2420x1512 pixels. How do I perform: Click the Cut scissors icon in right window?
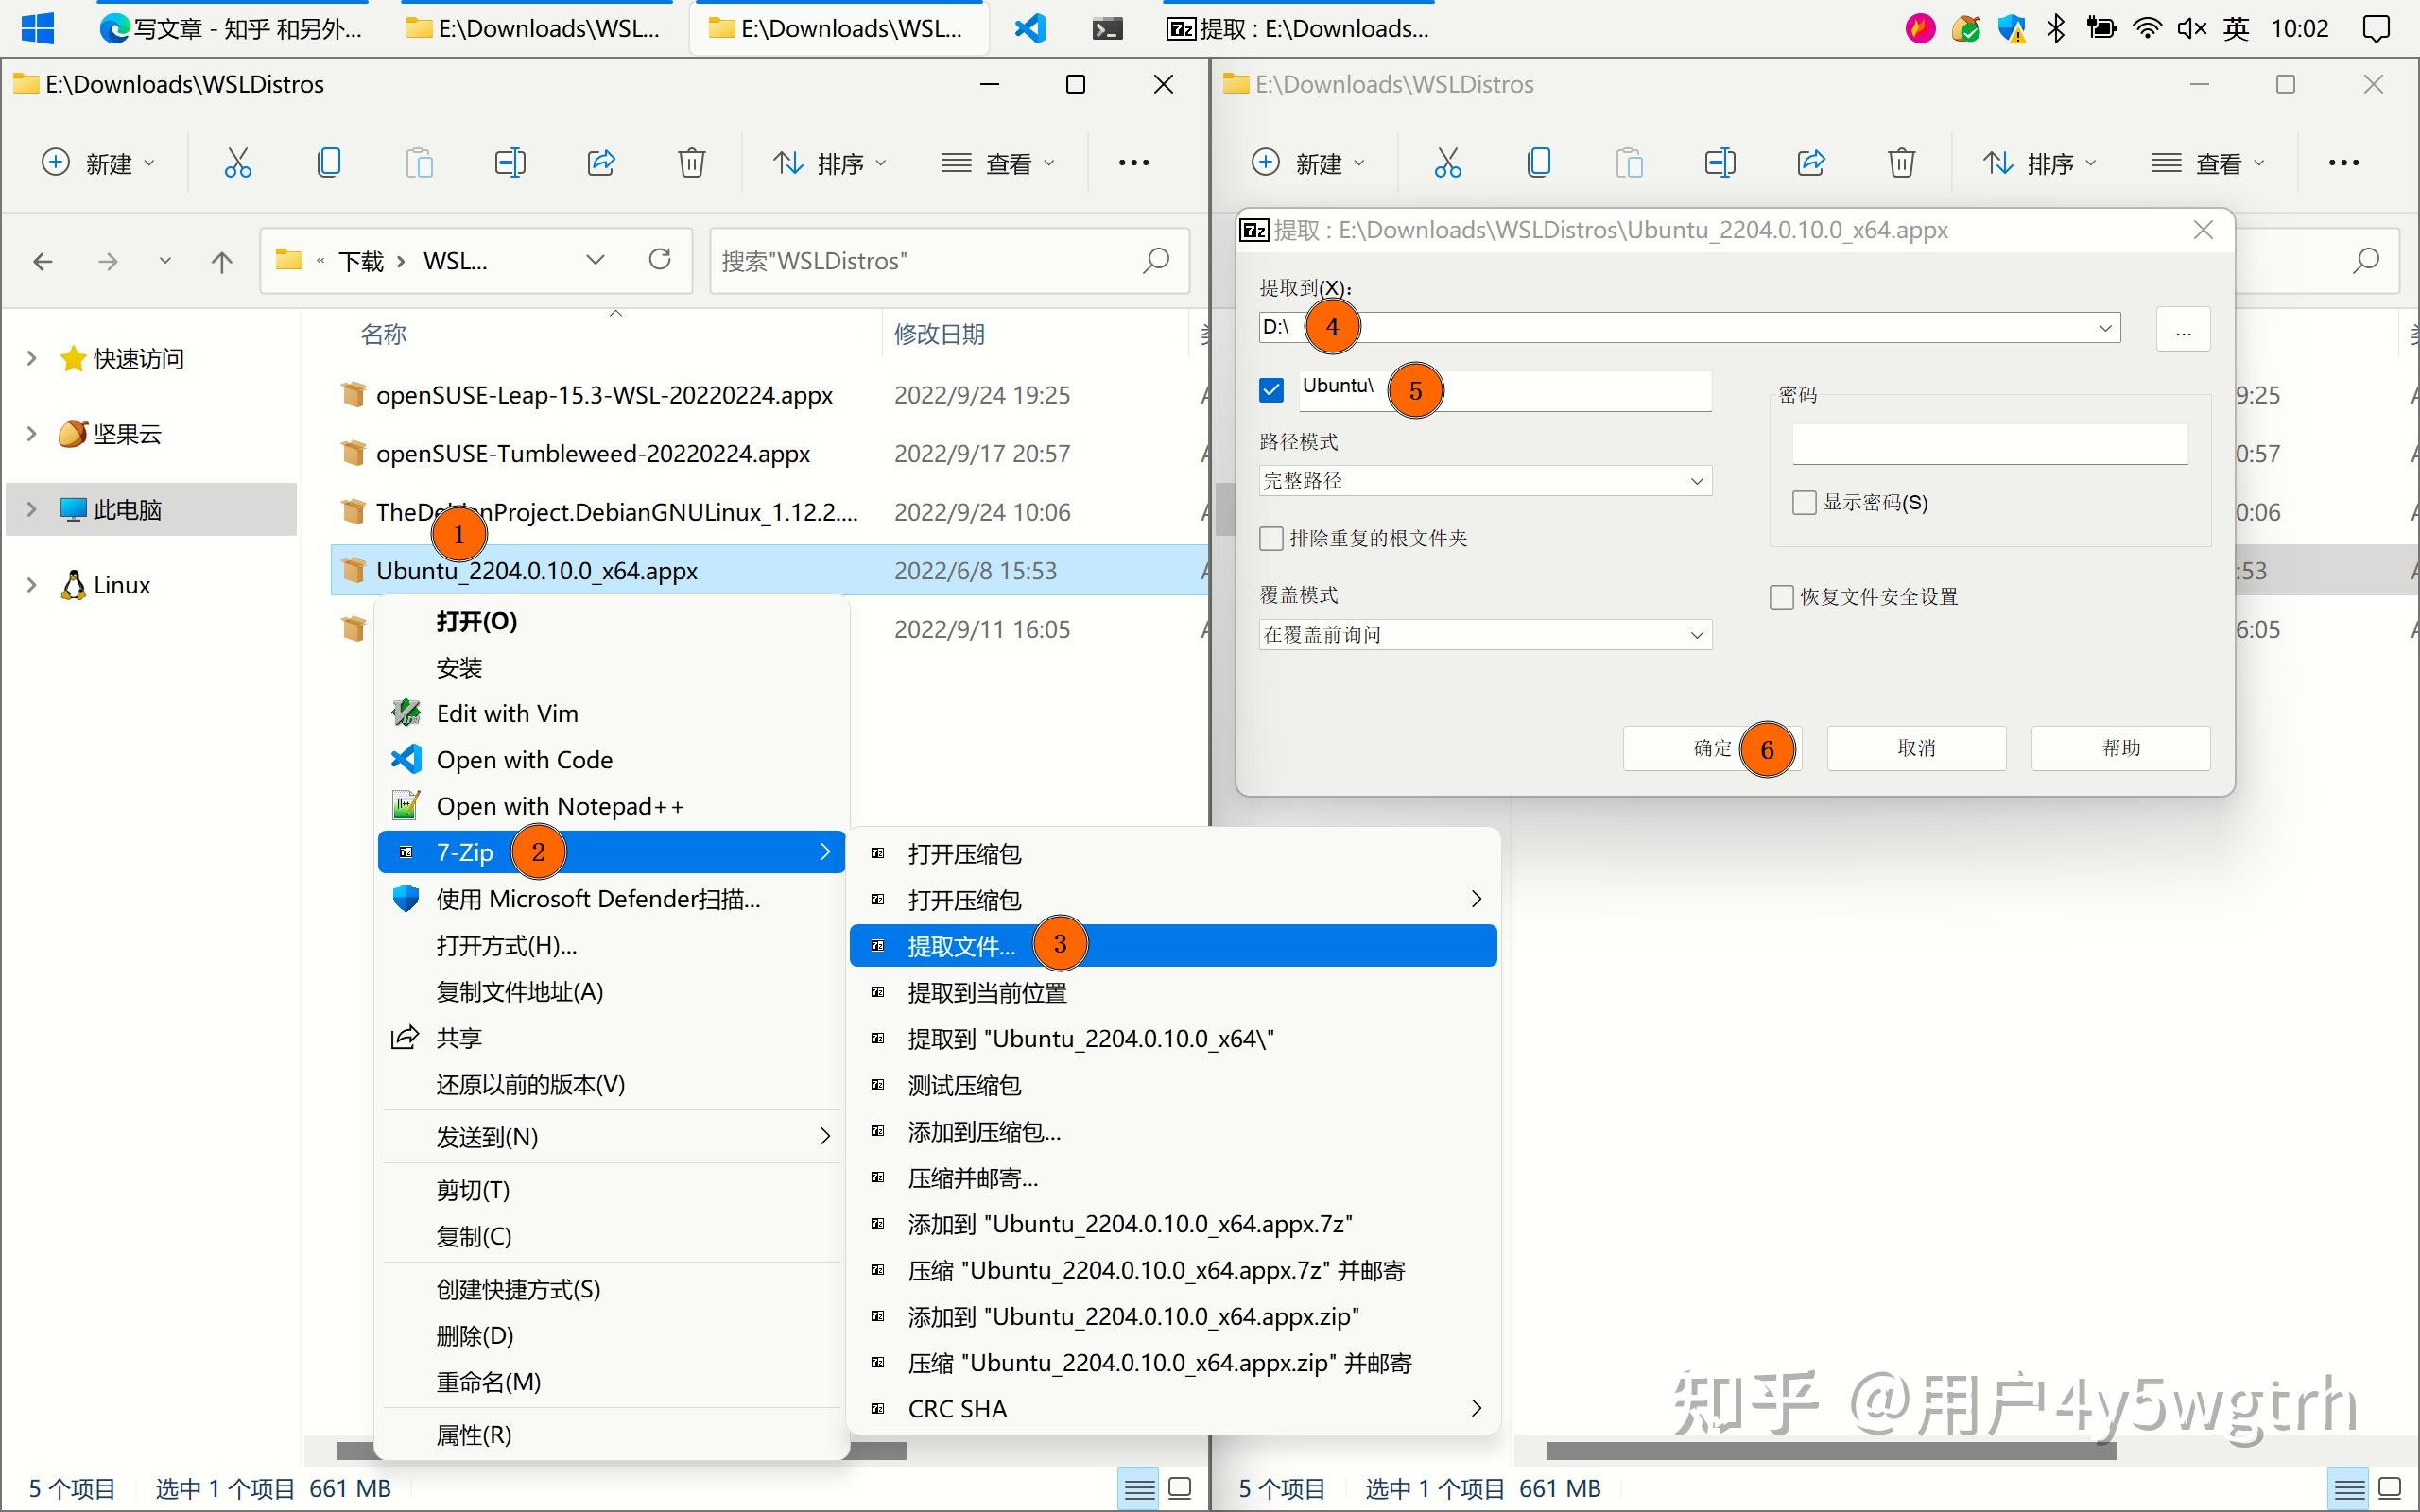[1447, 163]
